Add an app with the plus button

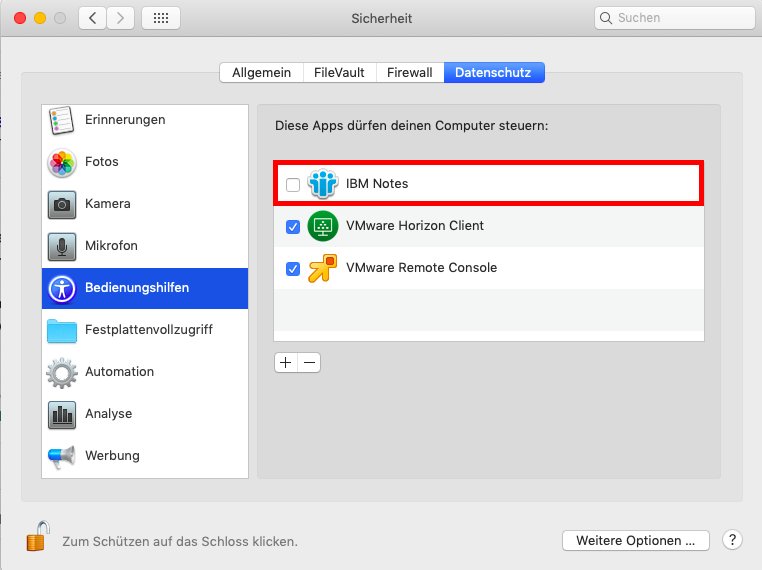click(x=286, y=363)
